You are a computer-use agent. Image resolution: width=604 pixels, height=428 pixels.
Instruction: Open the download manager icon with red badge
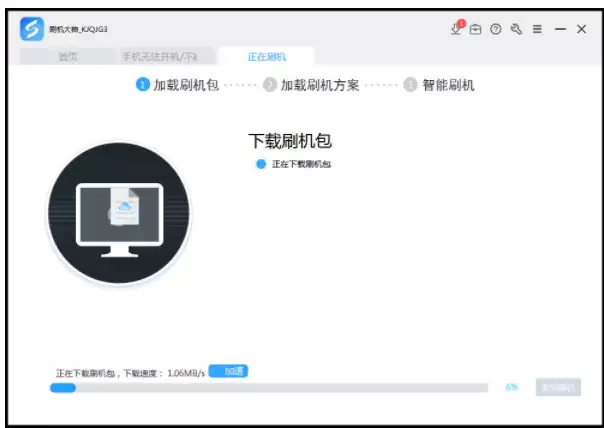coord(457,28)
